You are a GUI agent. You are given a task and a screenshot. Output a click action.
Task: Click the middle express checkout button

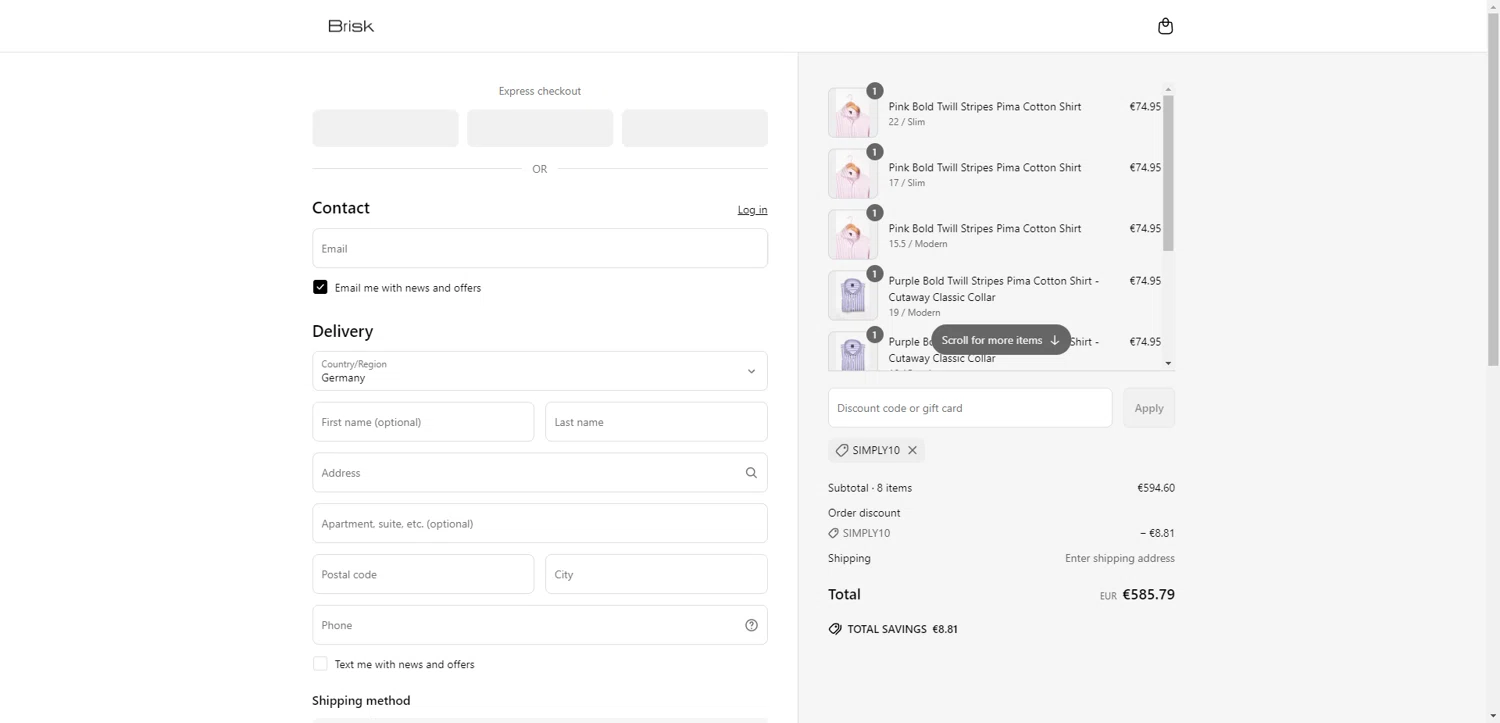540,128
